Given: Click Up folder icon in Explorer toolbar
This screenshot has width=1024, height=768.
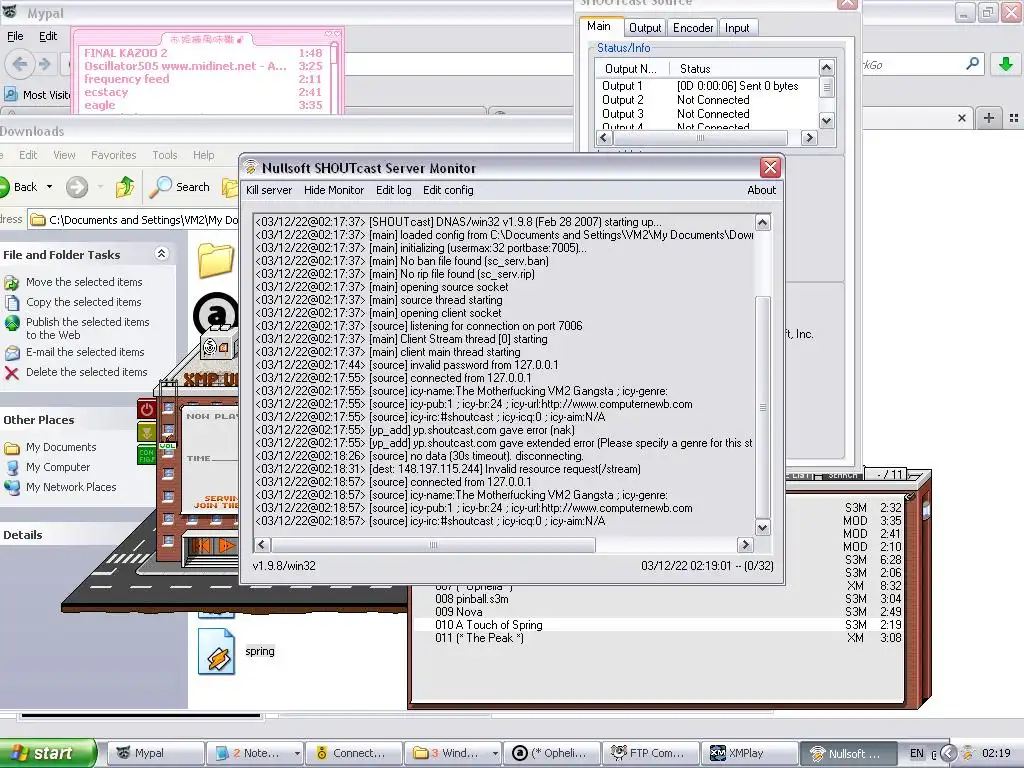Looking at the screenshot, I should tap(125, 187).
